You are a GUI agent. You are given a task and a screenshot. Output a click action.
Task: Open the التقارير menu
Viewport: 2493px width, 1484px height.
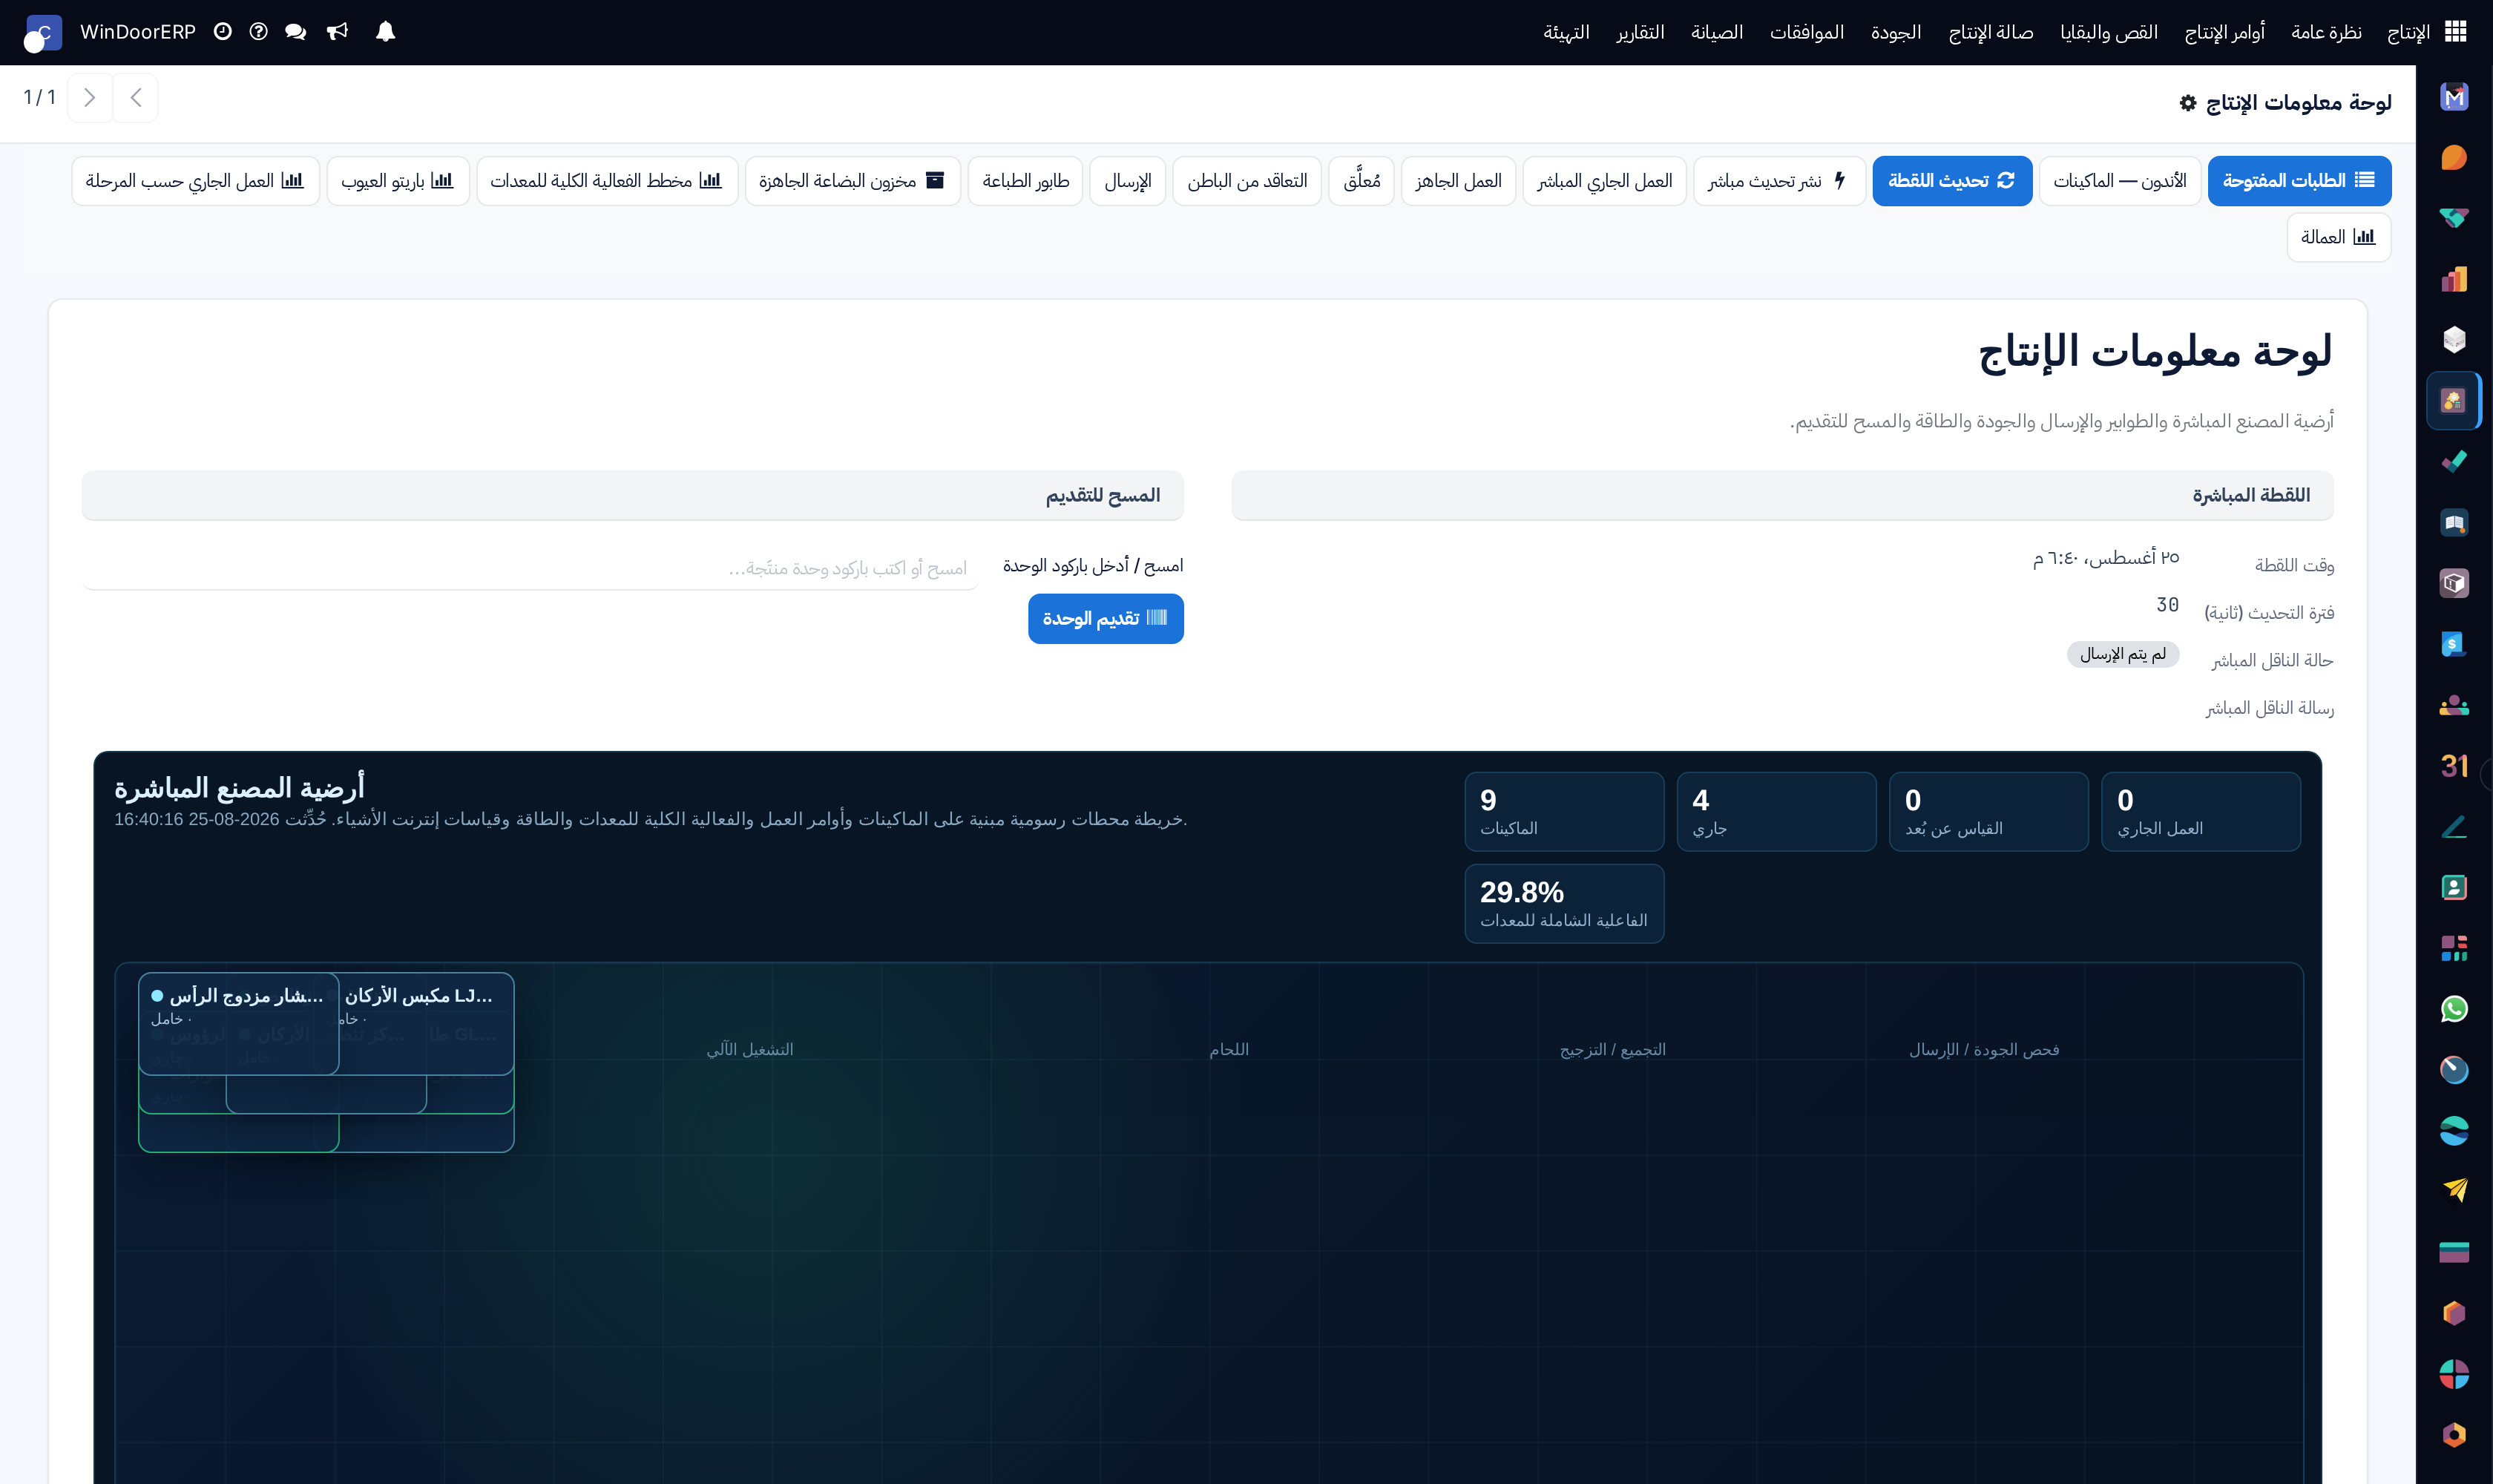1640,33
